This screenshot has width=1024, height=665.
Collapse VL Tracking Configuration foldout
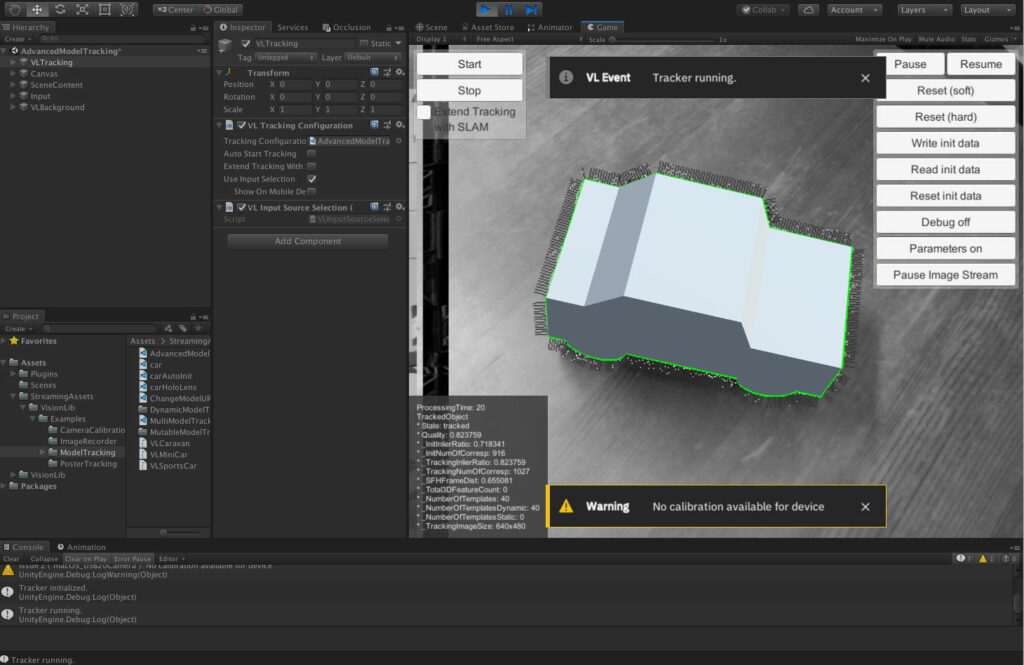219,125
